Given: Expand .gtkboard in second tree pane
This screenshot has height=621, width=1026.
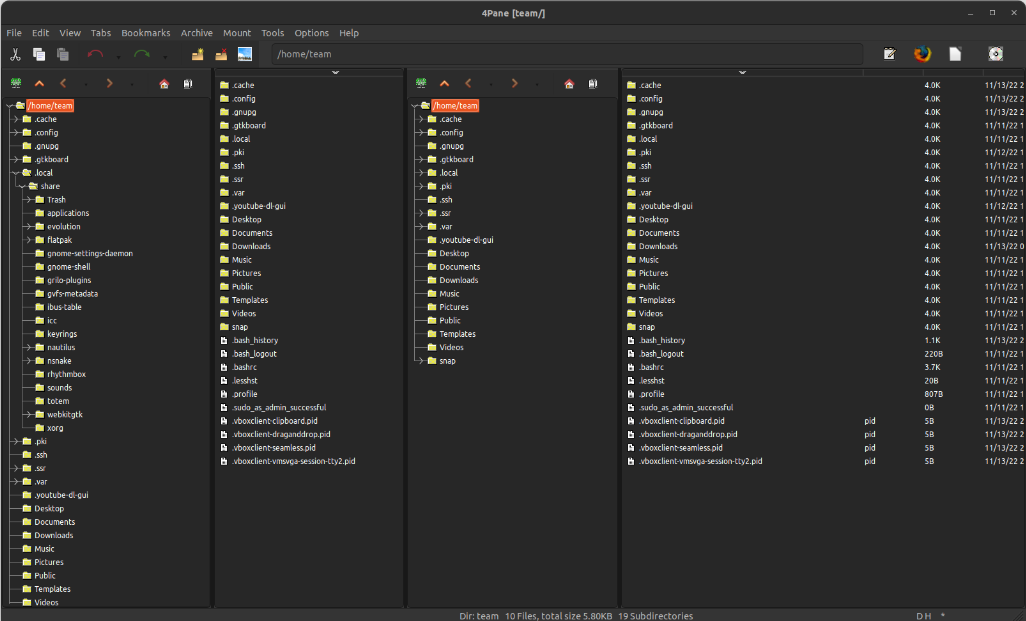Looking at the screenshot, I should 420,159.
